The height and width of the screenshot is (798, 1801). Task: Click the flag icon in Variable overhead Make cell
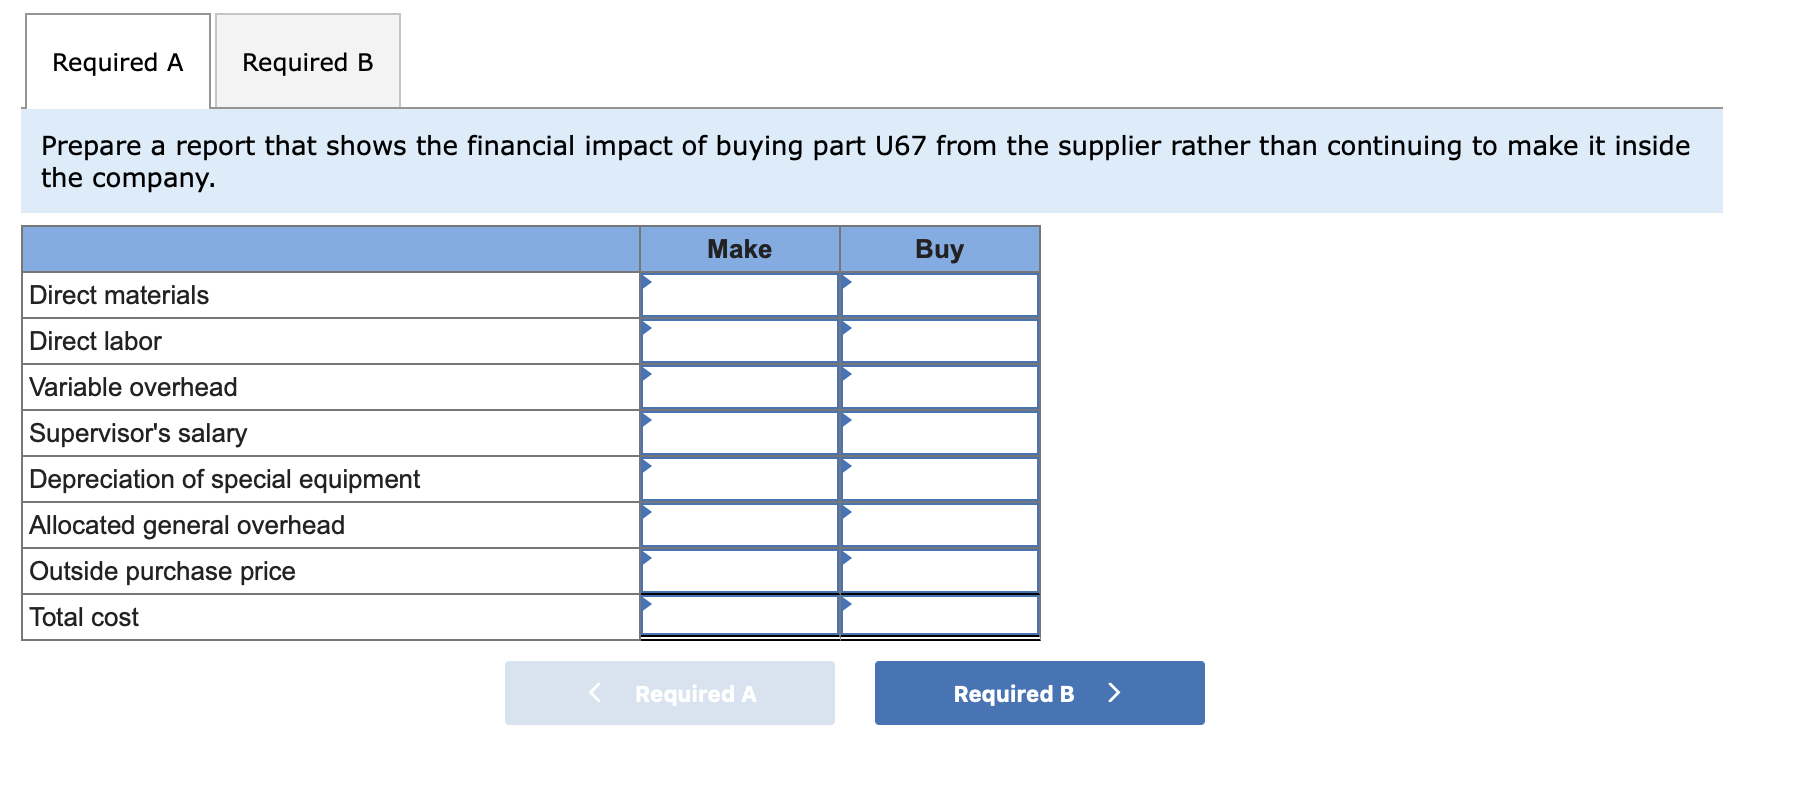(x=647, y=373)
